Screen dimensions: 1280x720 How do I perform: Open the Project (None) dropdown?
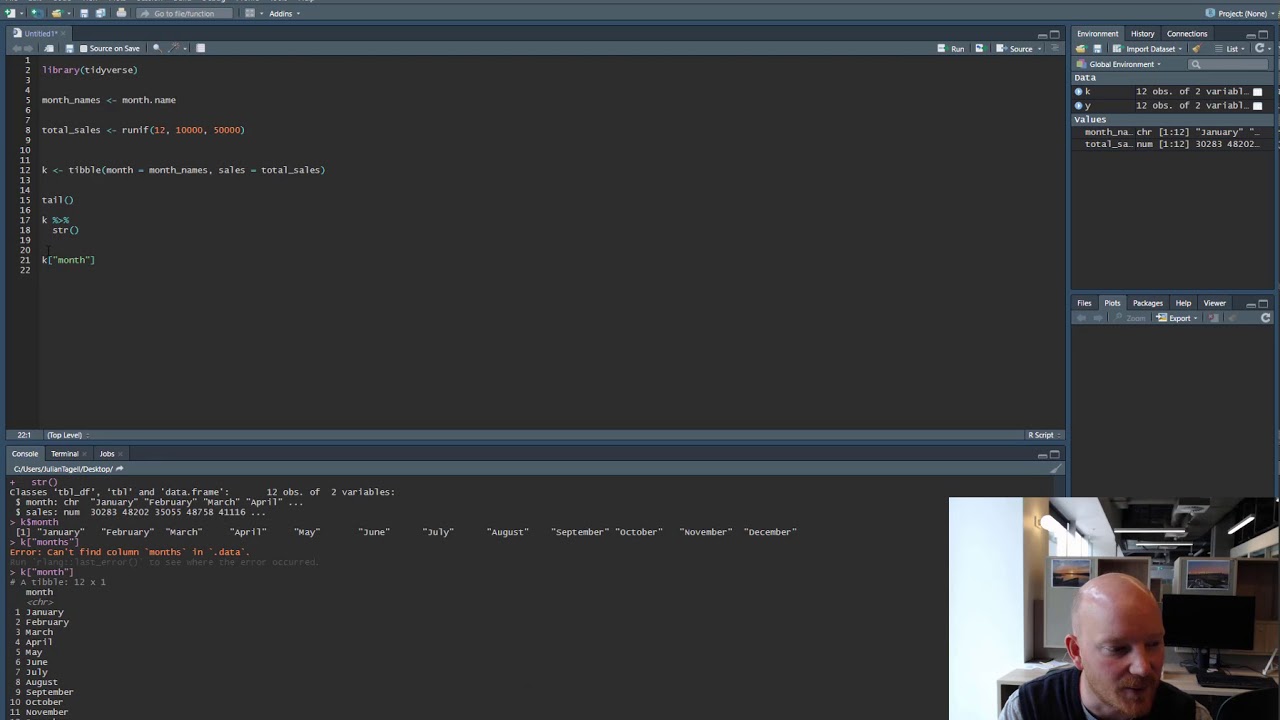(1240, 13)
